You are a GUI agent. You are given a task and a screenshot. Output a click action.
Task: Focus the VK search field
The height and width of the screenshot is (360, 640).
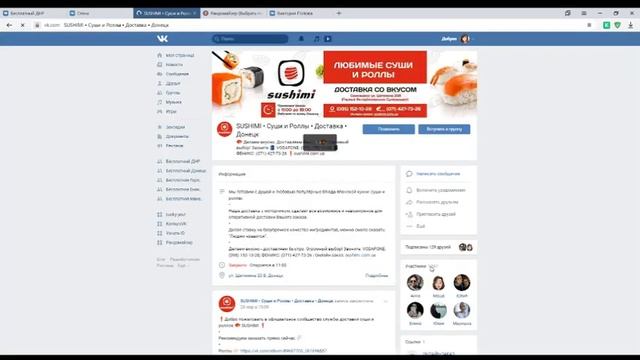point(250,39)
